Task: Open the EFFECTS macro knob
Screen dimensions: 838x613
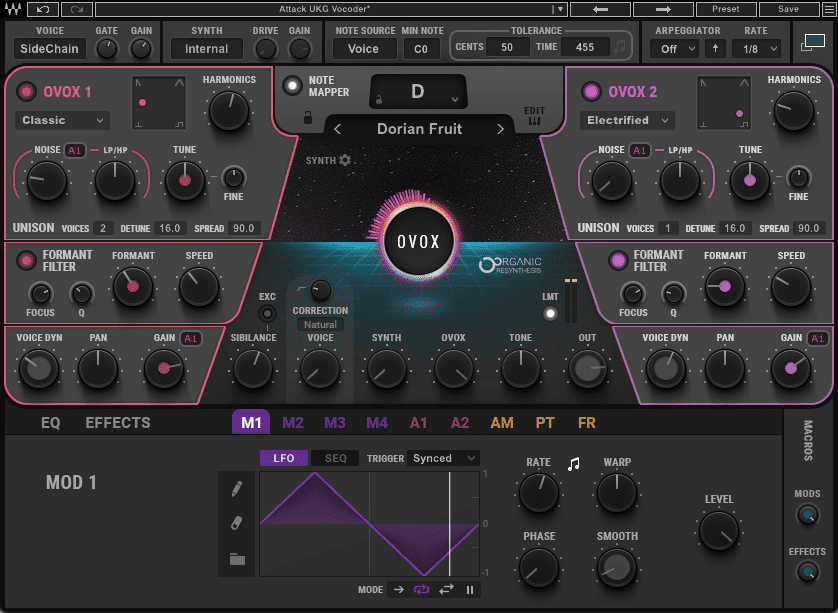Action: pos(808,572)
